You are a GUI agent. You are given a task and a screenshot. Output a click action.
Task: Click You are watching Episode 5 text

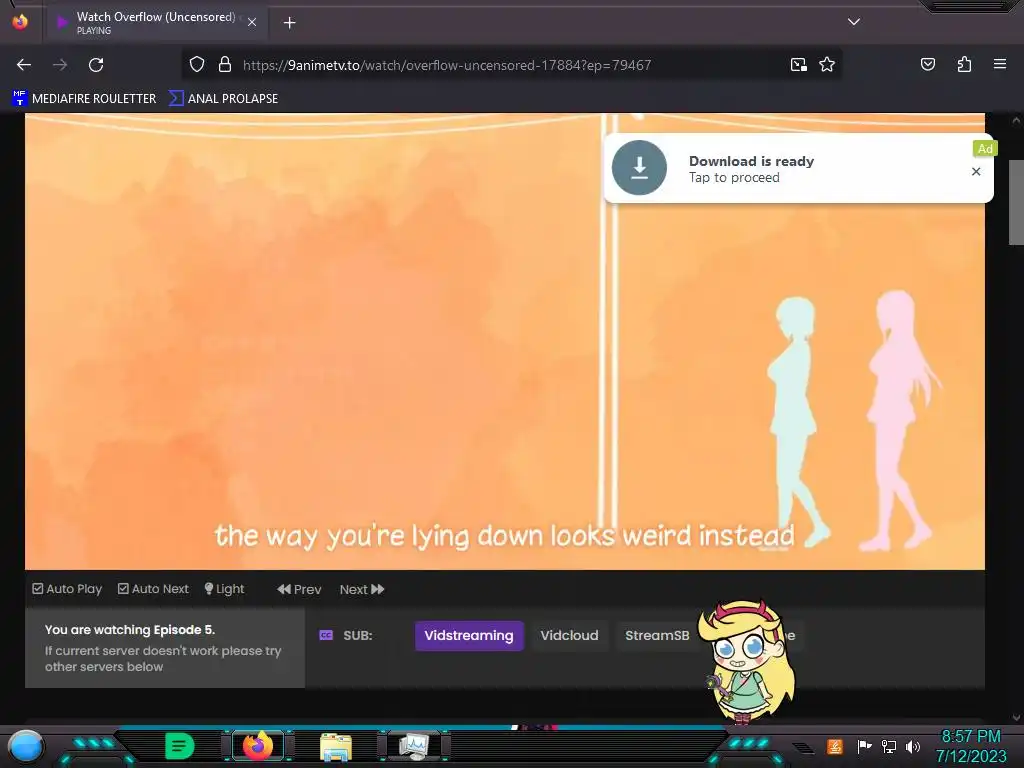click(x=130, y=630)
